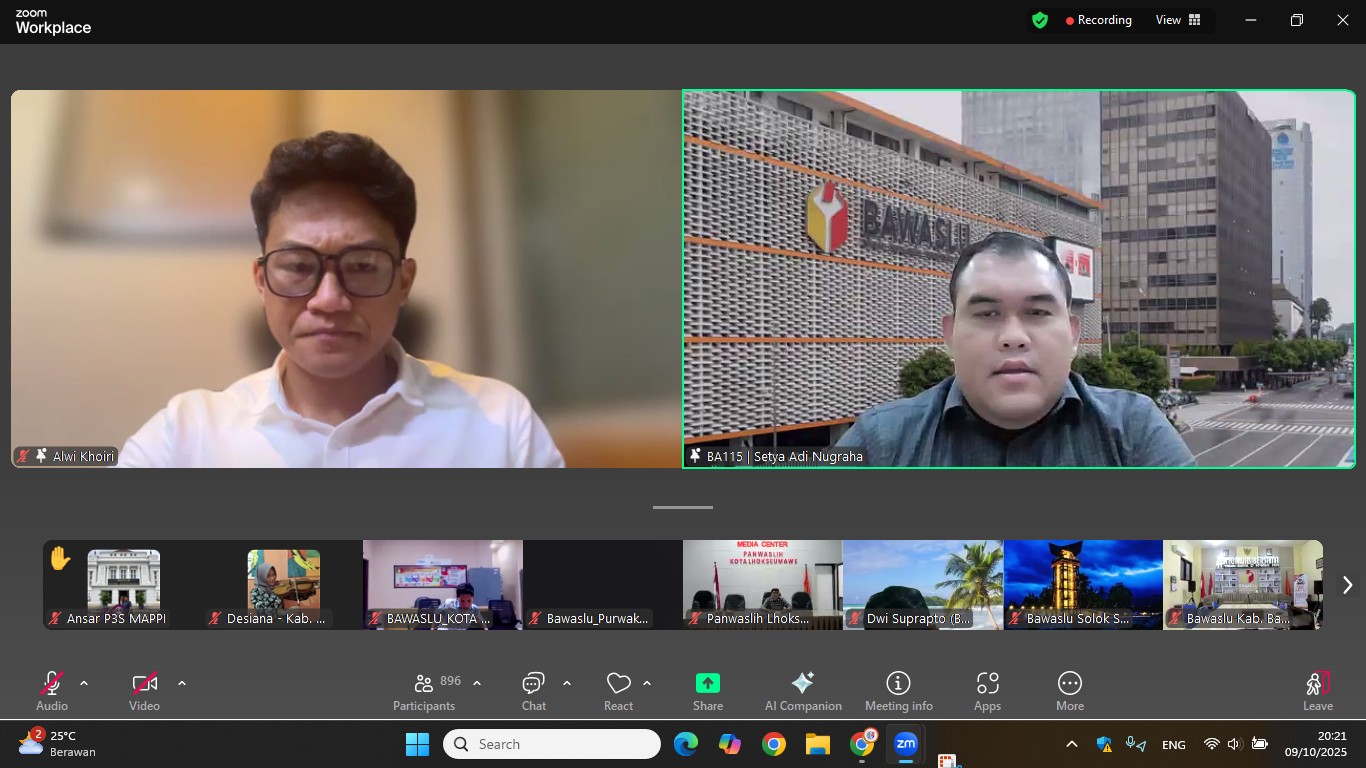Open the Chat panel
1366x768 pixels.
click(x=533, y=691)
